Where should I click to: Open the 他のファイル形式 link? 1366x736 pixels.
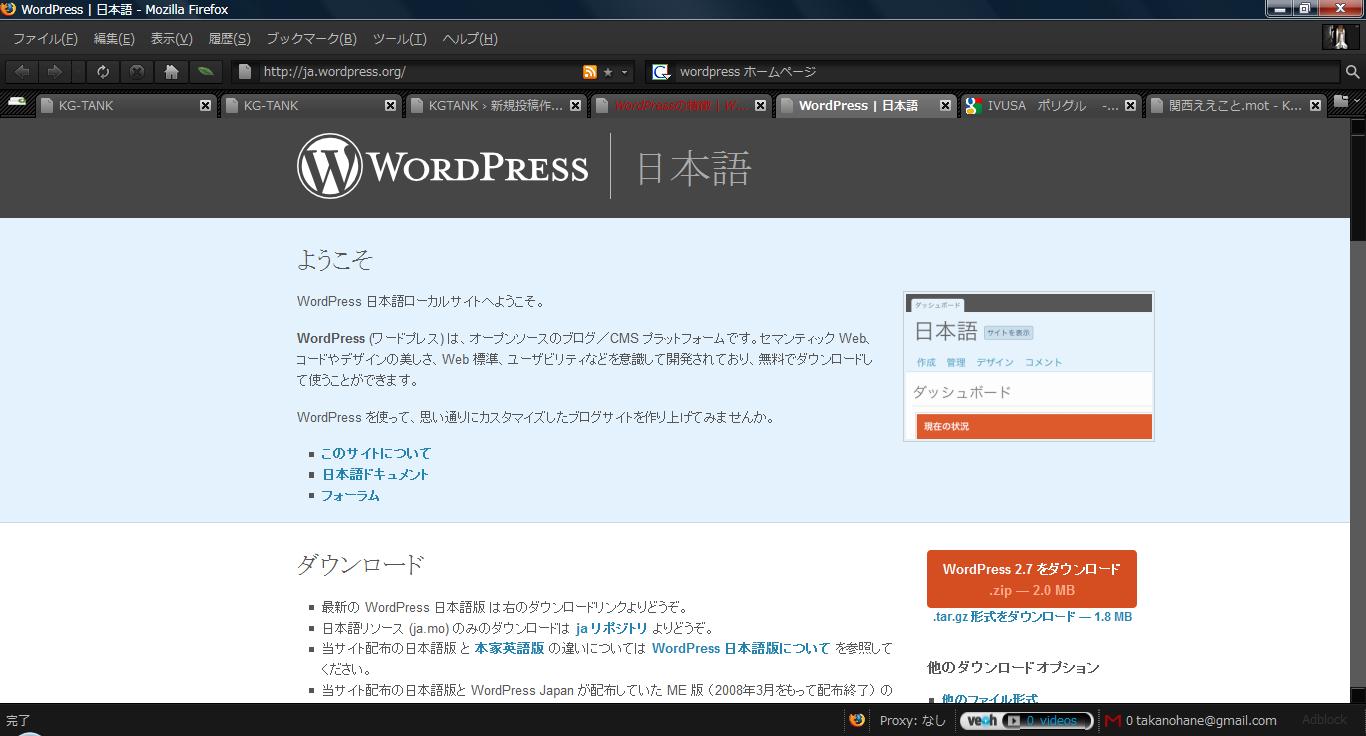coord(989,698)
